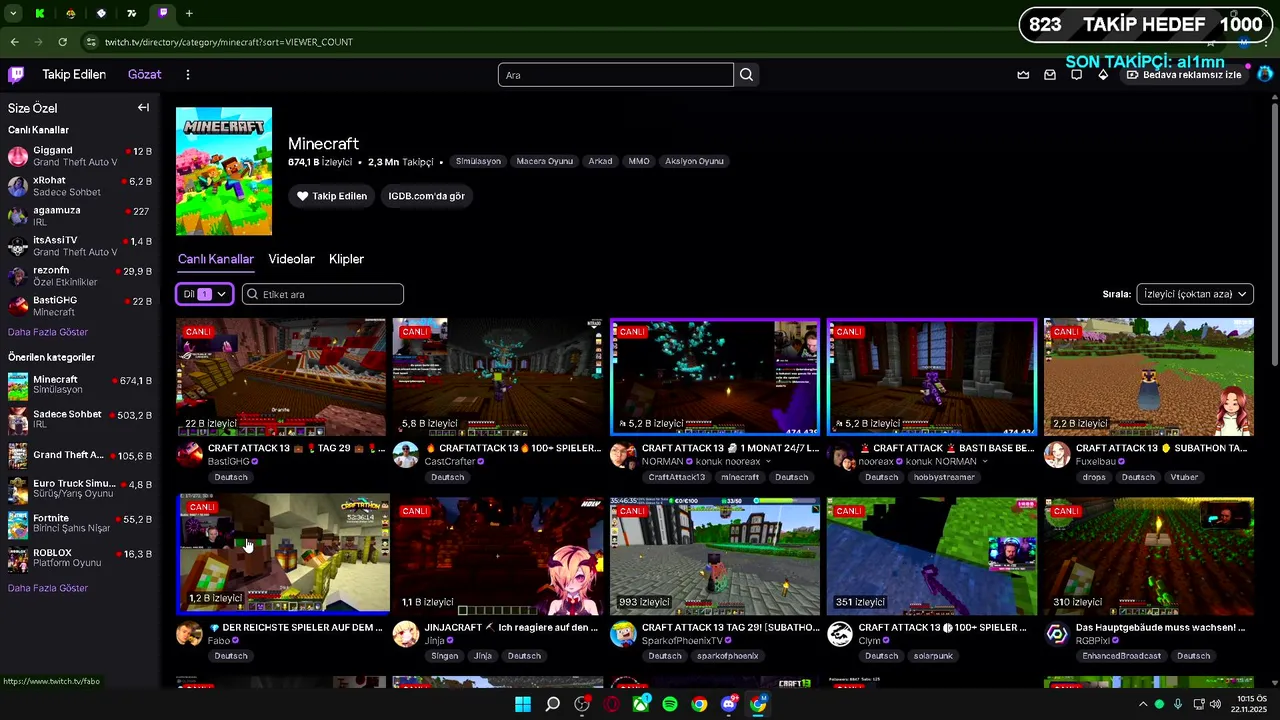Show hidden system tray icons
This screenshot has width=1280, height=720.
pos(1143,704)
